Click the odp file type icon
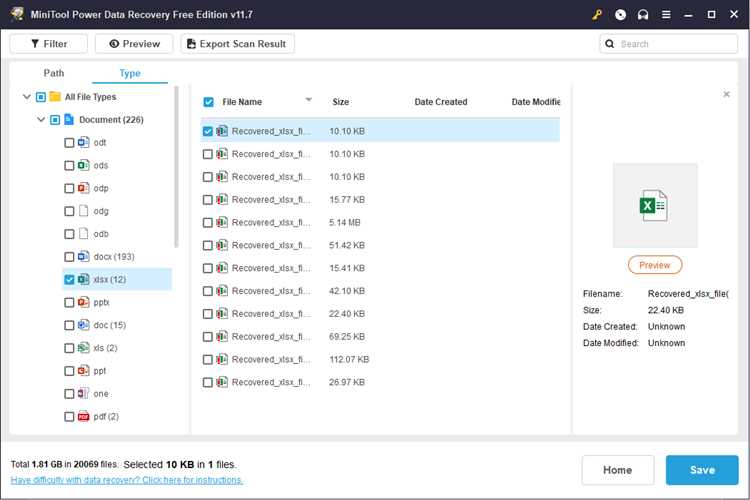The image size is (750, 500). pyautogui.click(x=84, y=188)
